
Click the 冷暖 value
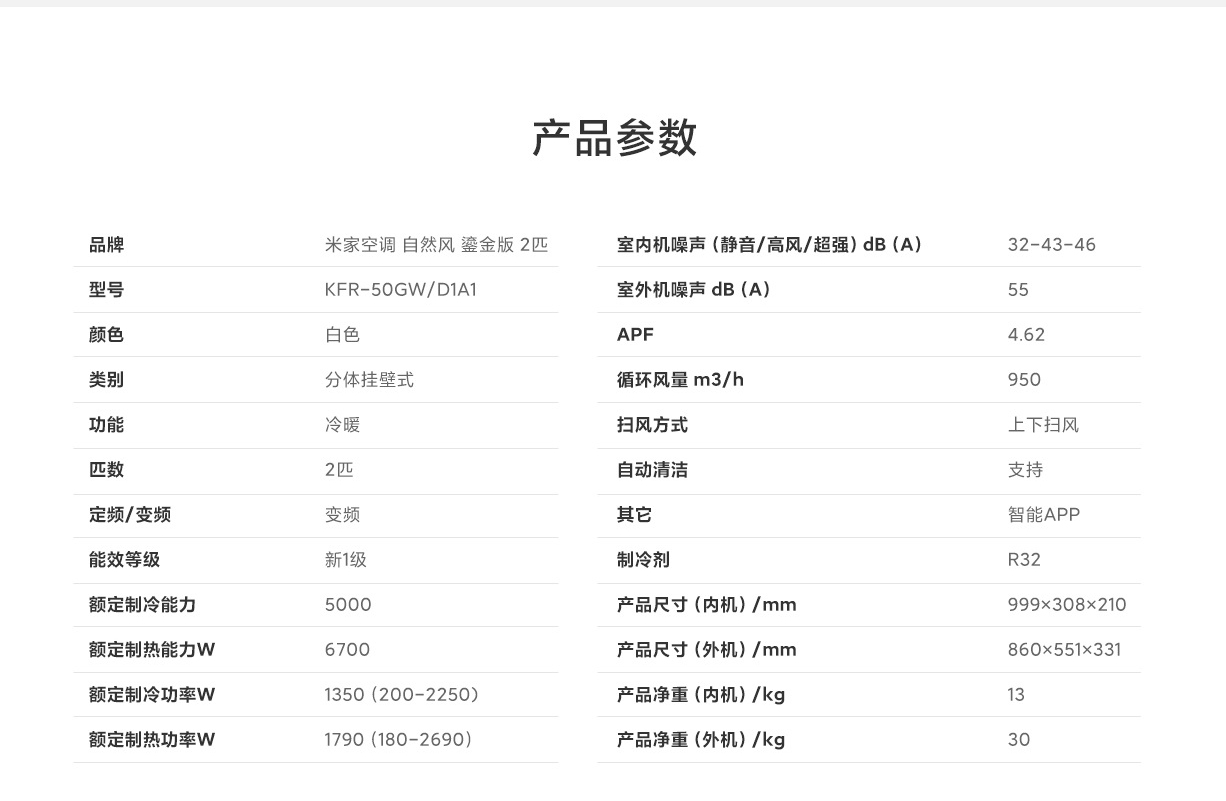click(x=342, y=425)
